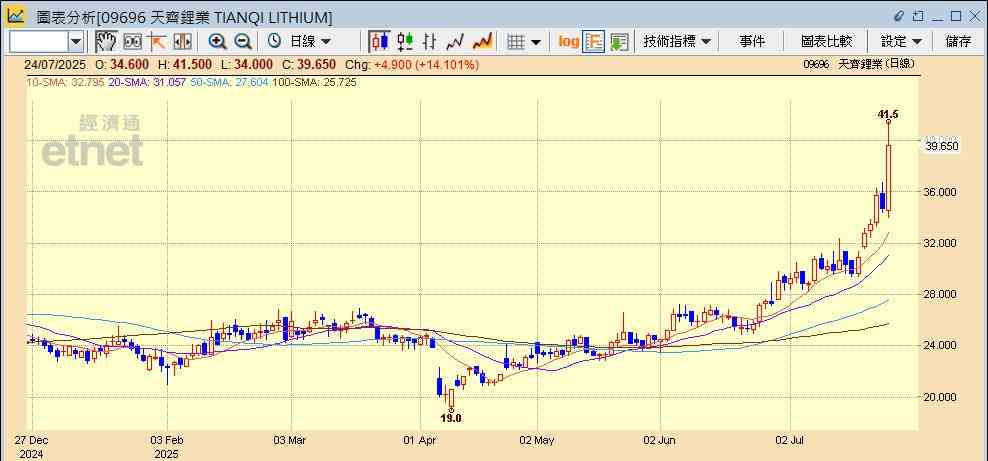
Task: Click the C: 39.650 close value
Action: 309,65
